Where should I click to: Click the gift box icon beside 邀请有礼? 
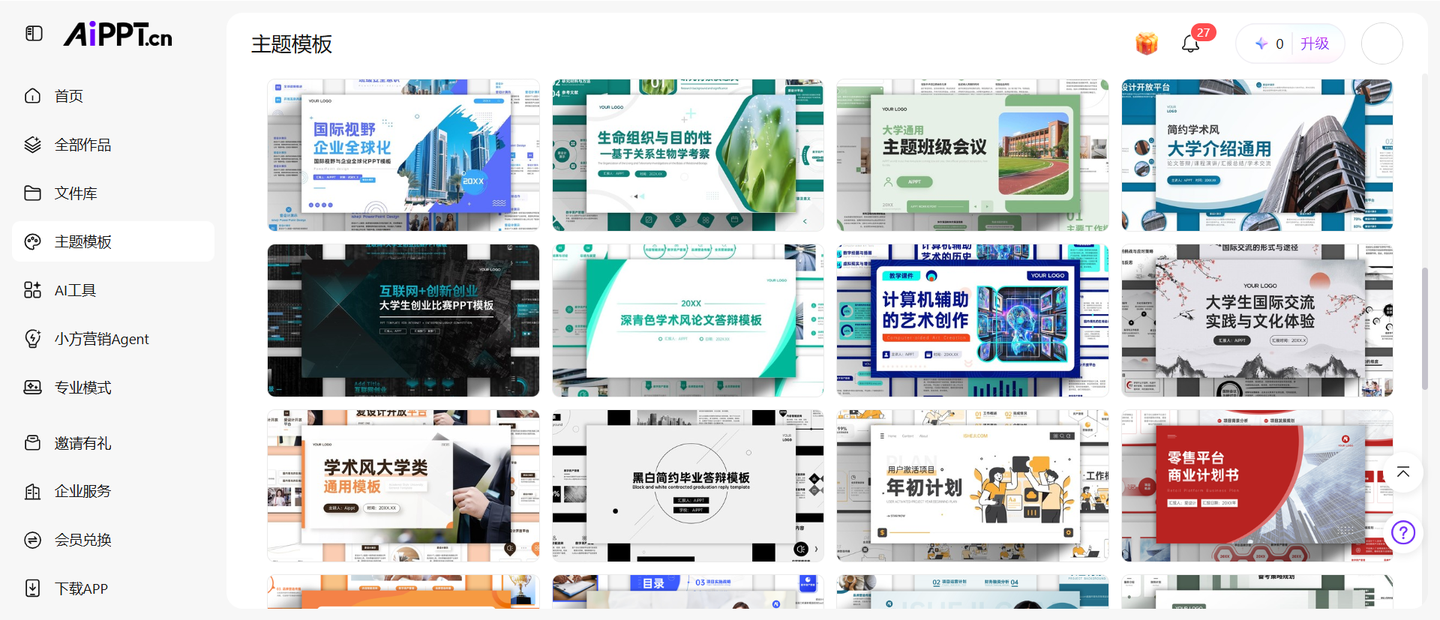tap(33, 442)
